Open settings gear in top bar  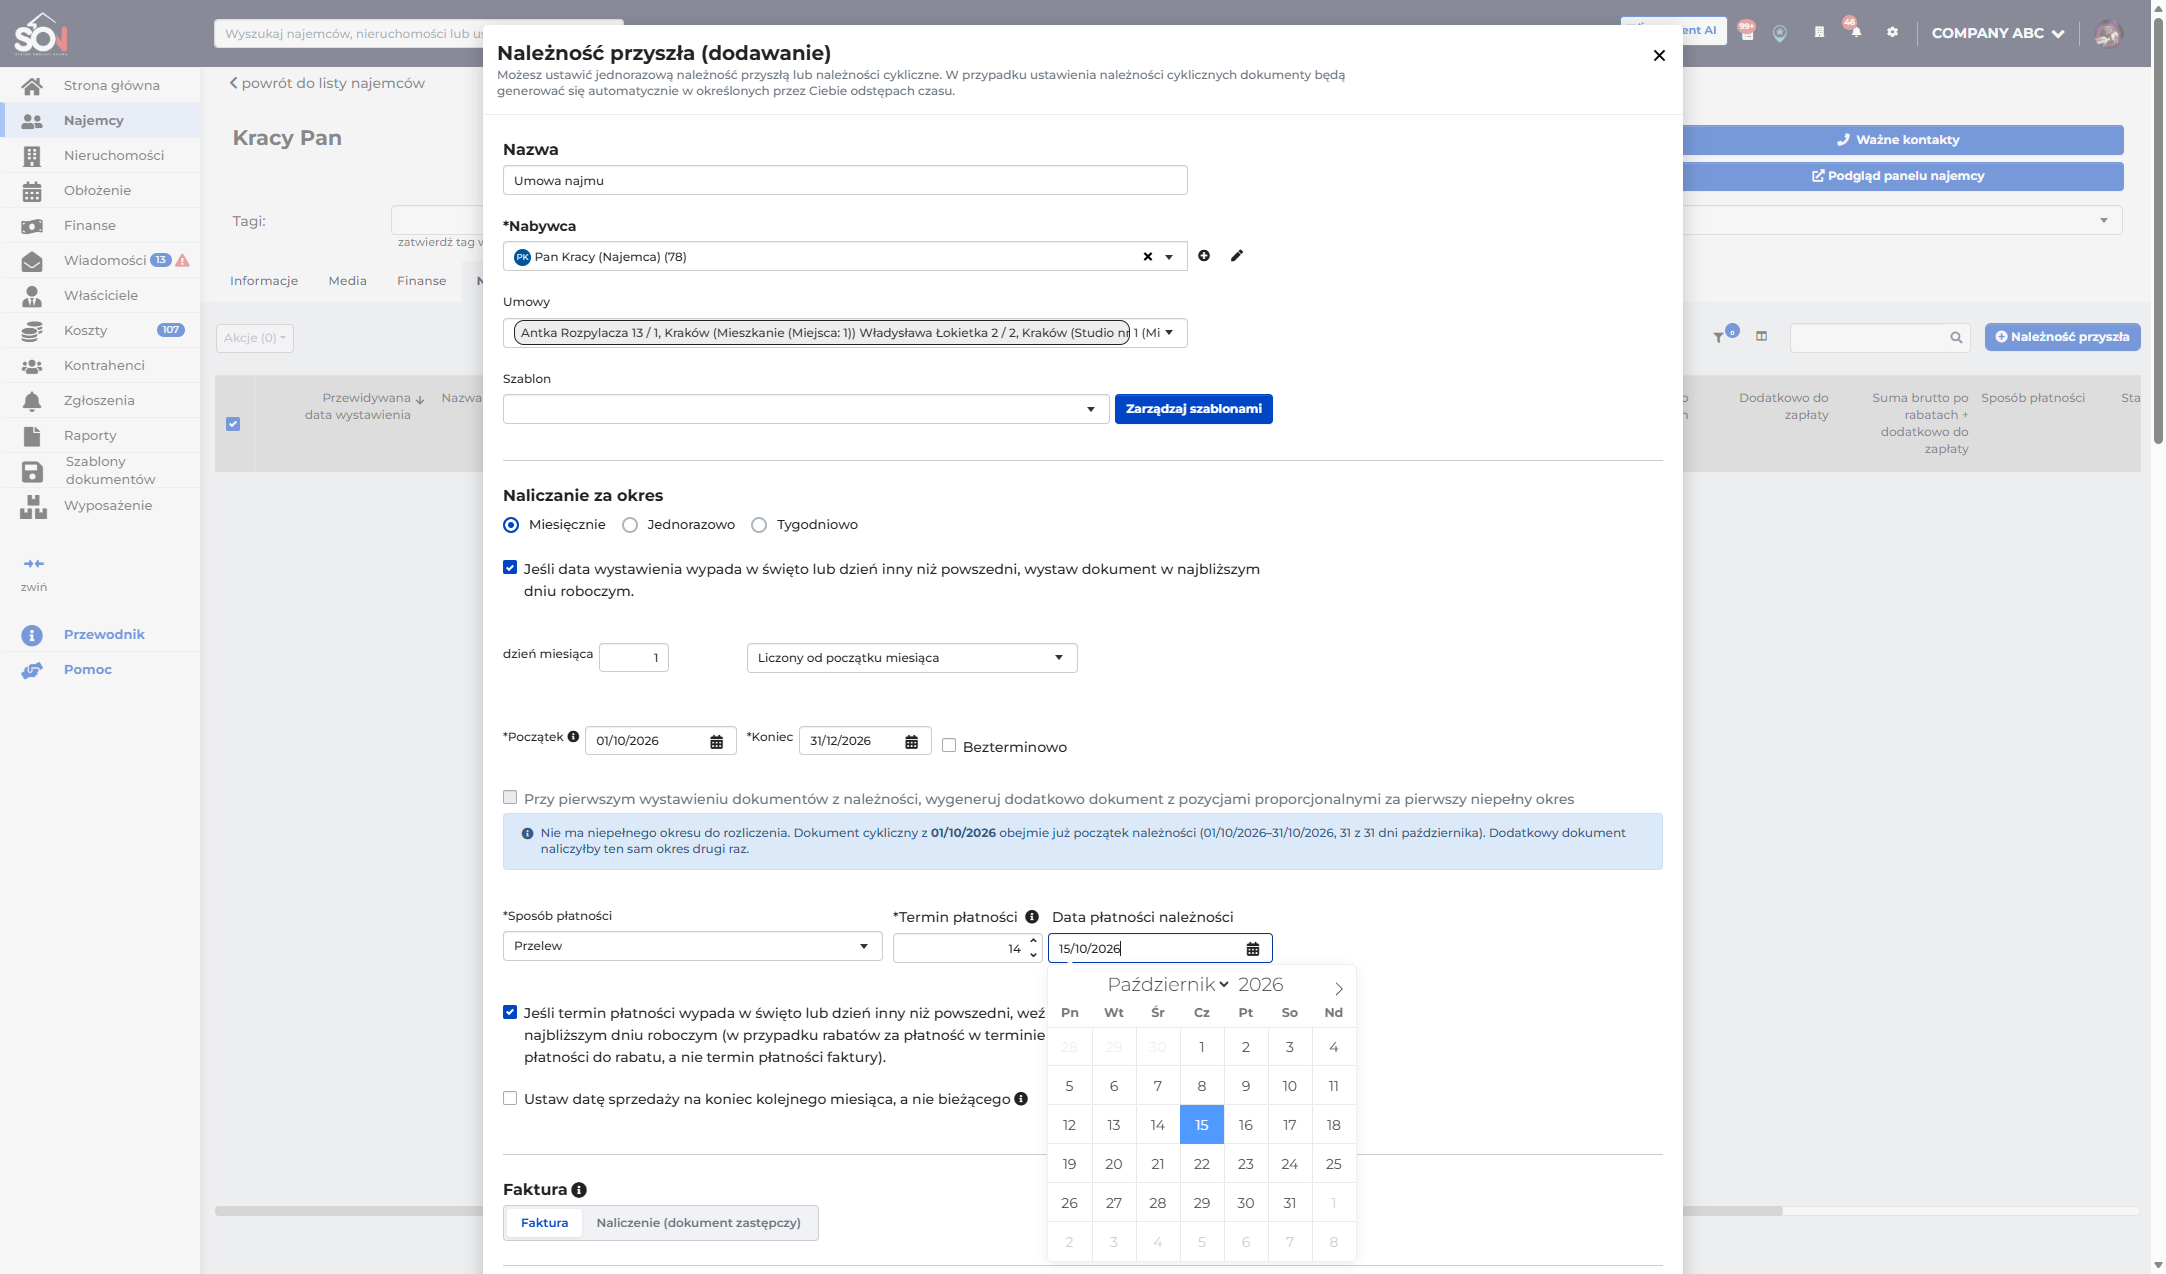pos(1892,32)
